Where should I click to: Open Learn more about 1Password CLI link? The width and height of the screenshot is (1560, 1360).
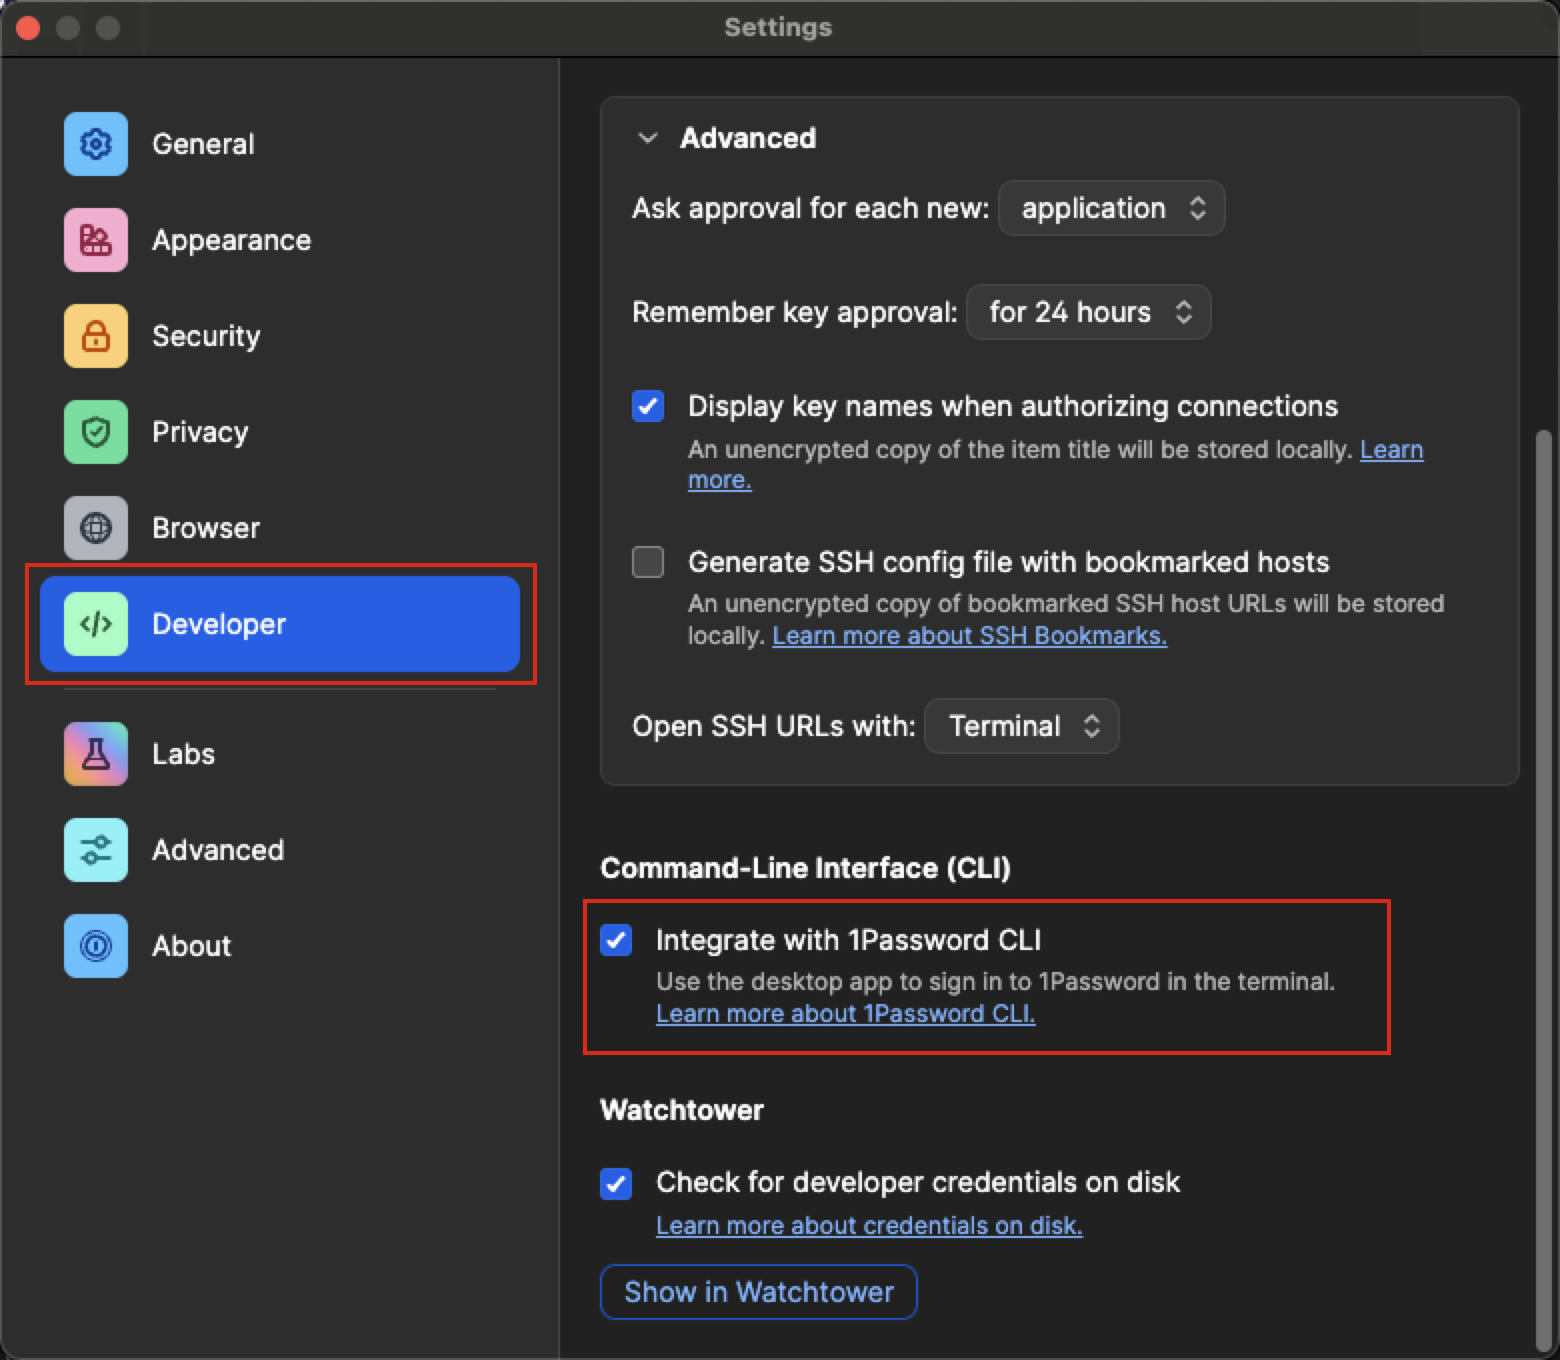pyautogui.click(x=845, y=1014)
